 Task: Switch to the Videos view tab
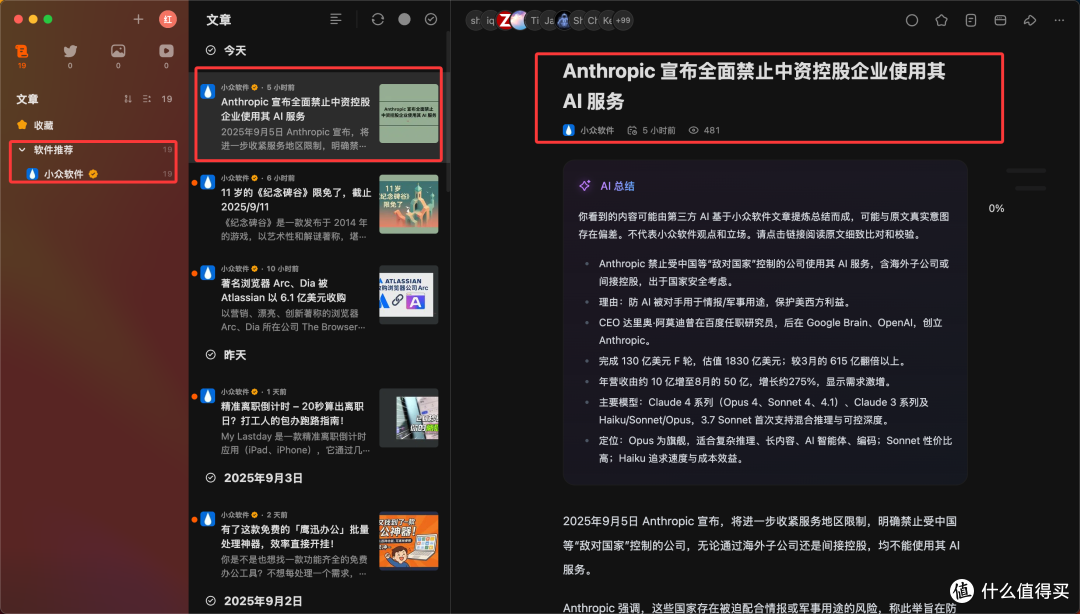166,55
